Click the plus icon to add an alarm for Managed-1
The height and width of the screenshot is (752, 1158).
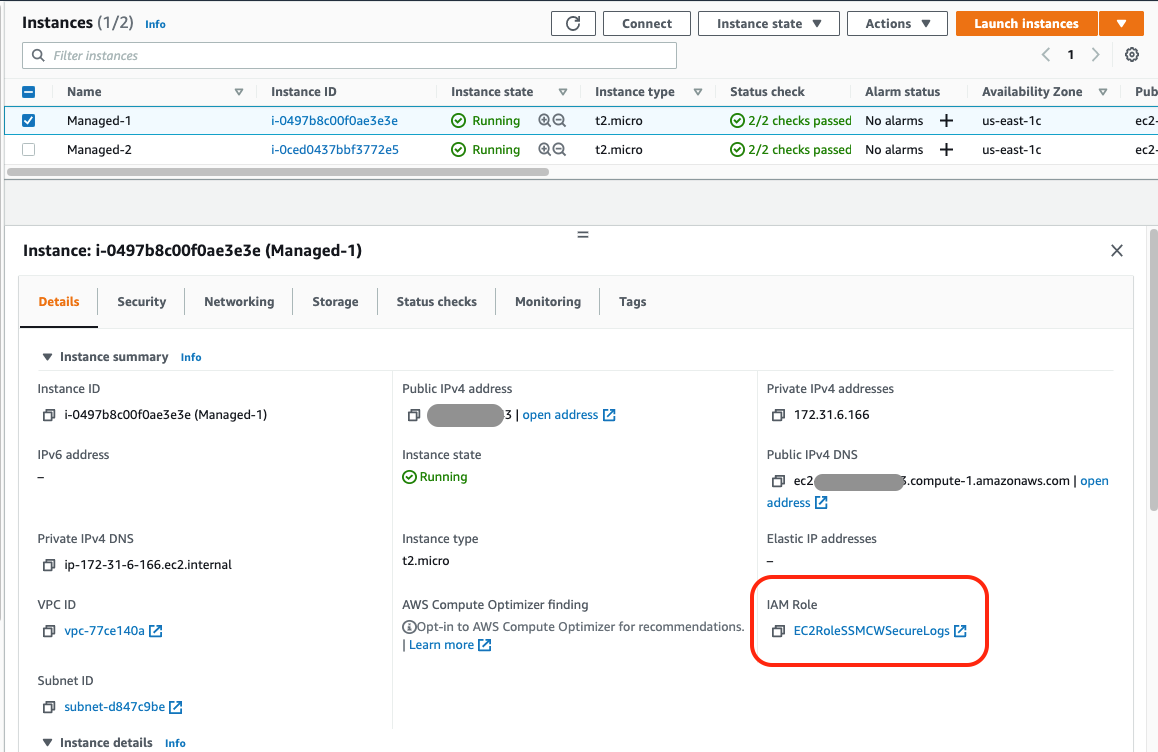click(x=946, y=120)
